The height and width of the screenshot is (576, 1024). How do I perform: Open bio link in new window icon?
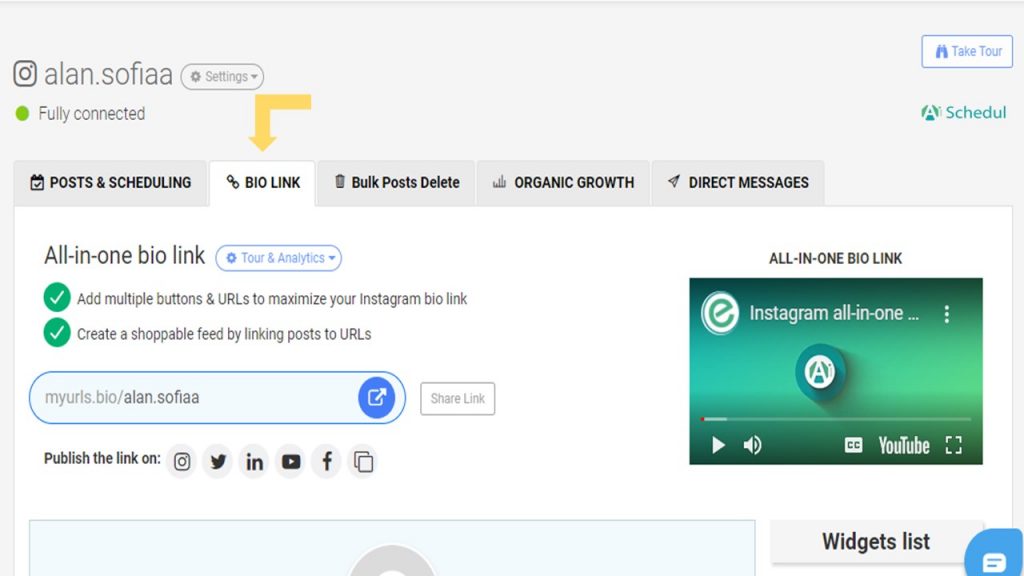376,397
